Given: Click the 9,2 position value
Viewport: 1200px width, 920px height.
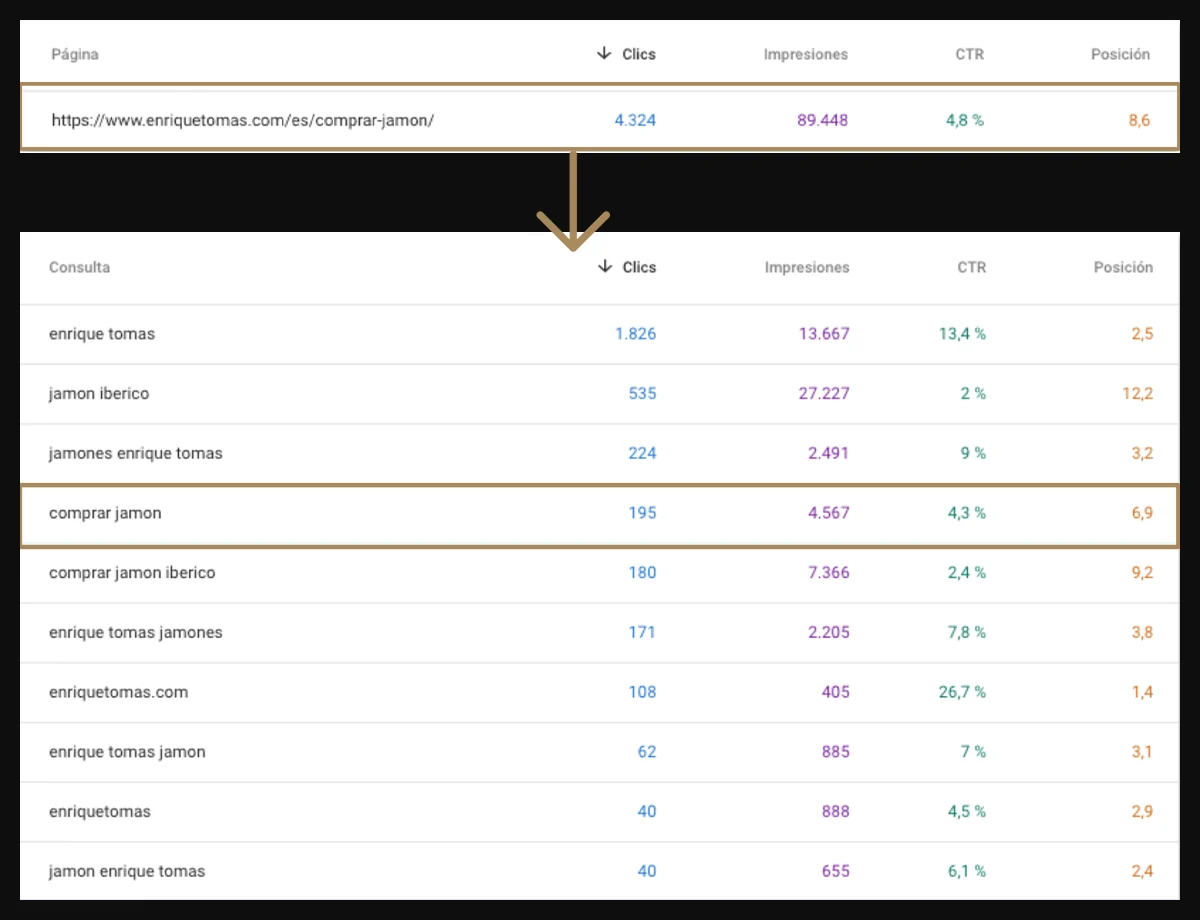Looking at the screenshot, I should [1142, 573].
